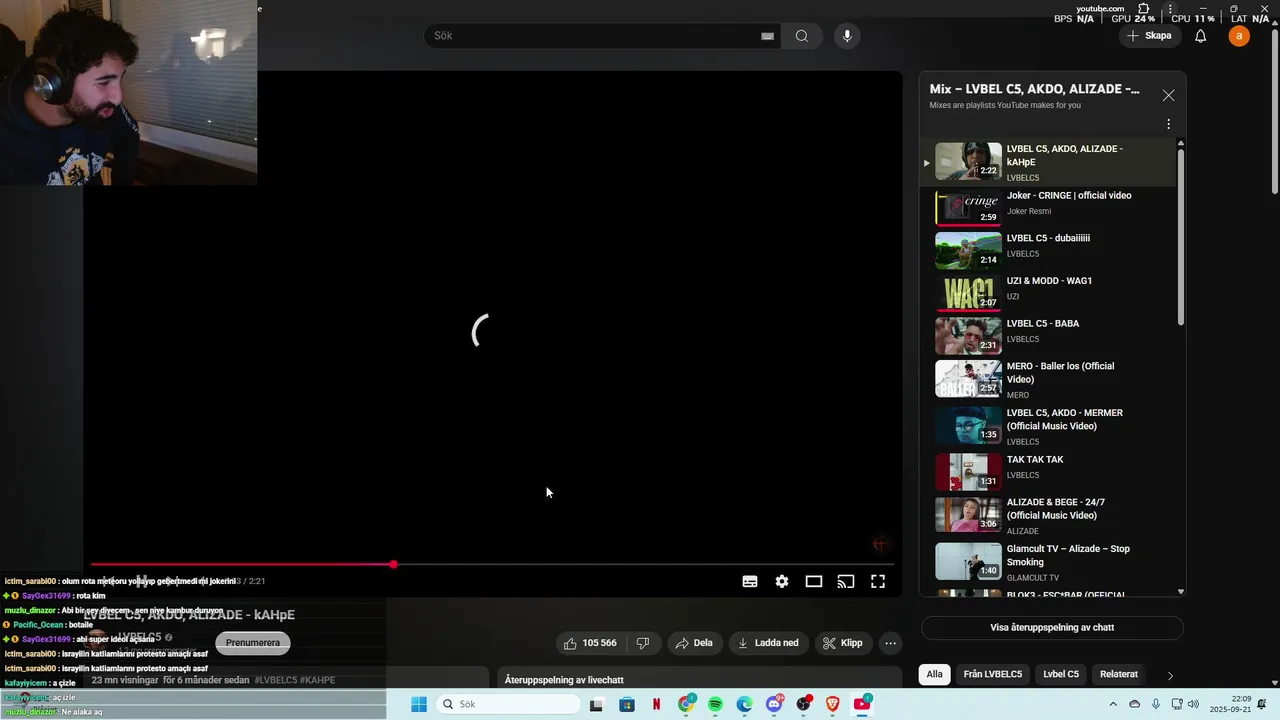Open browser three-dot menu at top

[1170, 9]
